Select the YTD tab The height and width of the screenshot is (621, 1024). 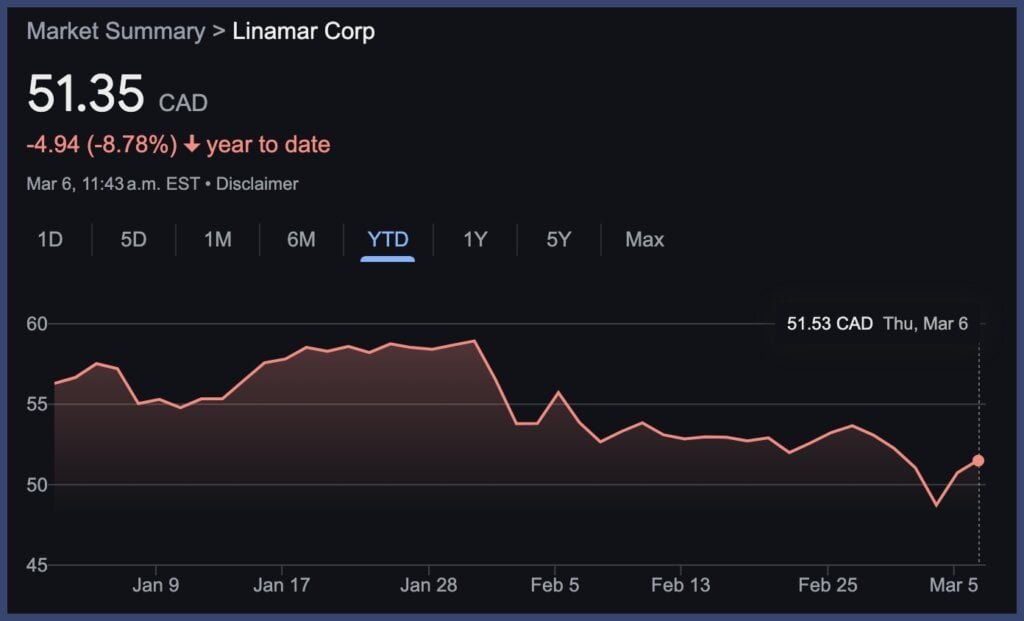387,240
